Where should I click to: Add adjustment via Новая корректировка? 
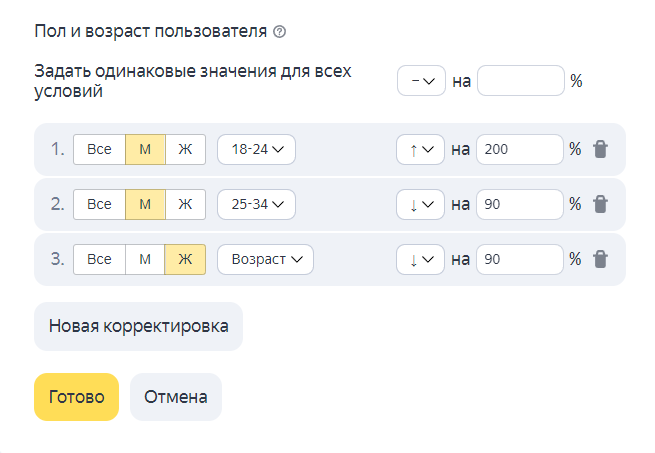[138, 326]
